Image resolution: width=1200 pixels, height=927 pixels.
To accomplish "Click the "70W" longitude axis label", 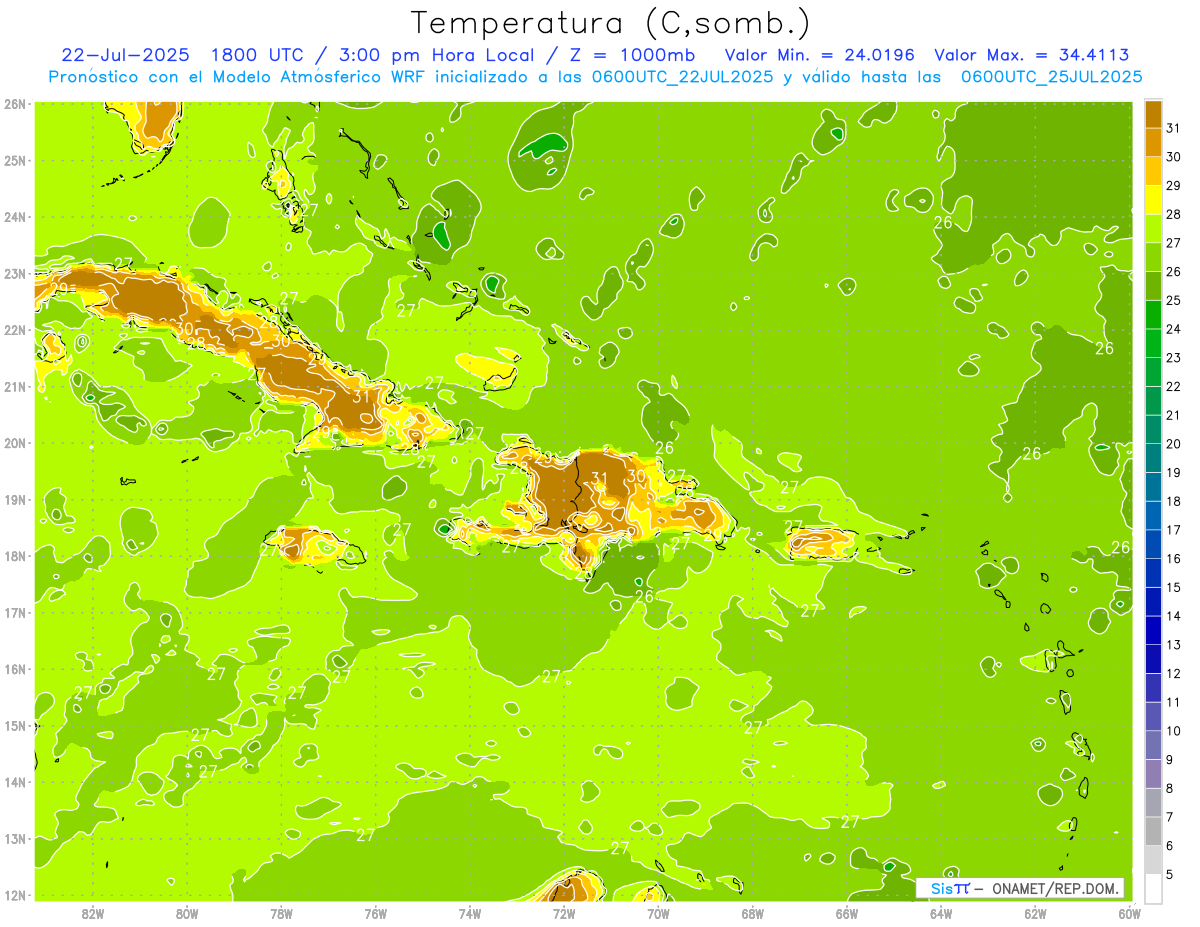I will [x=658, y=913].
